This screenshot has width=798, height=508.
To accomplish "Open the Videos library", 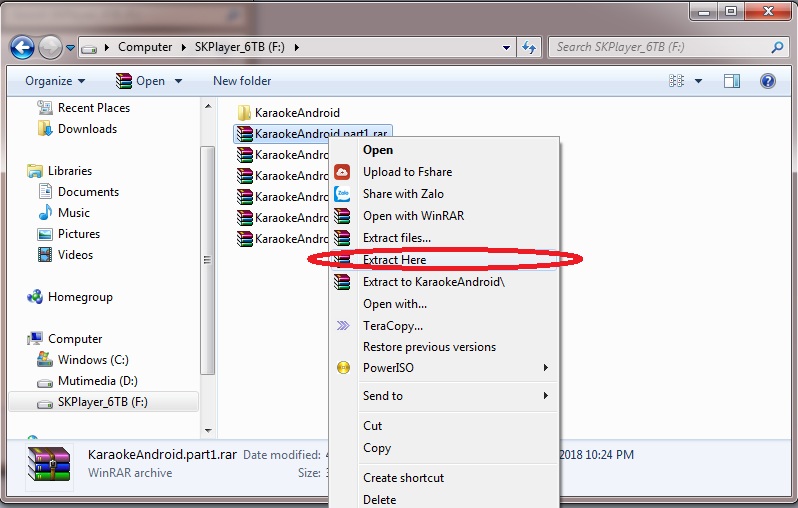I will (66, 255).
